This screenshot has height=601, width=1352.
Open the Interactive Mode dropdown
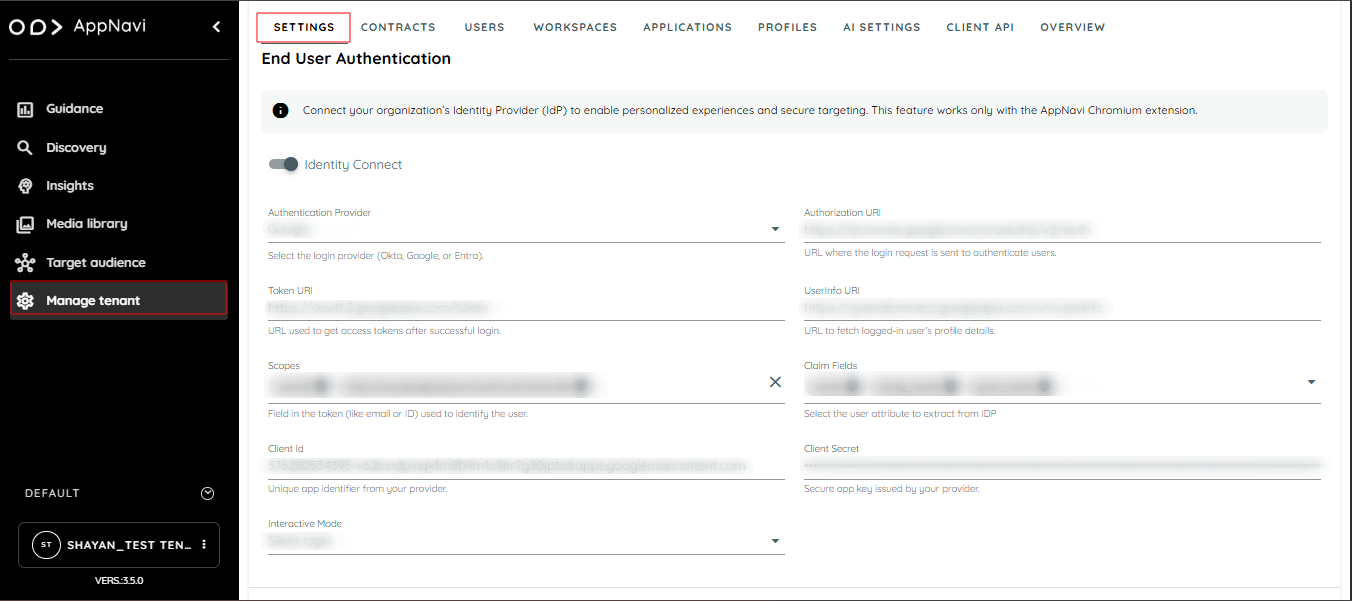774,541
